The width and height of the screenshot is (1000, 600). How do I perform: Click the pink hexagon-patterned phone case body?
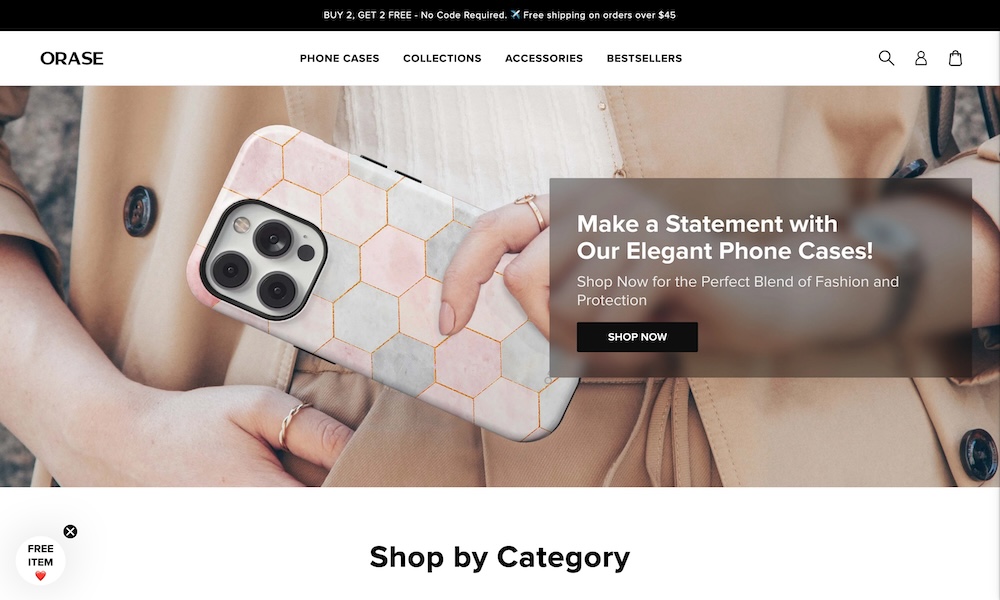click(x=383, y=281)
